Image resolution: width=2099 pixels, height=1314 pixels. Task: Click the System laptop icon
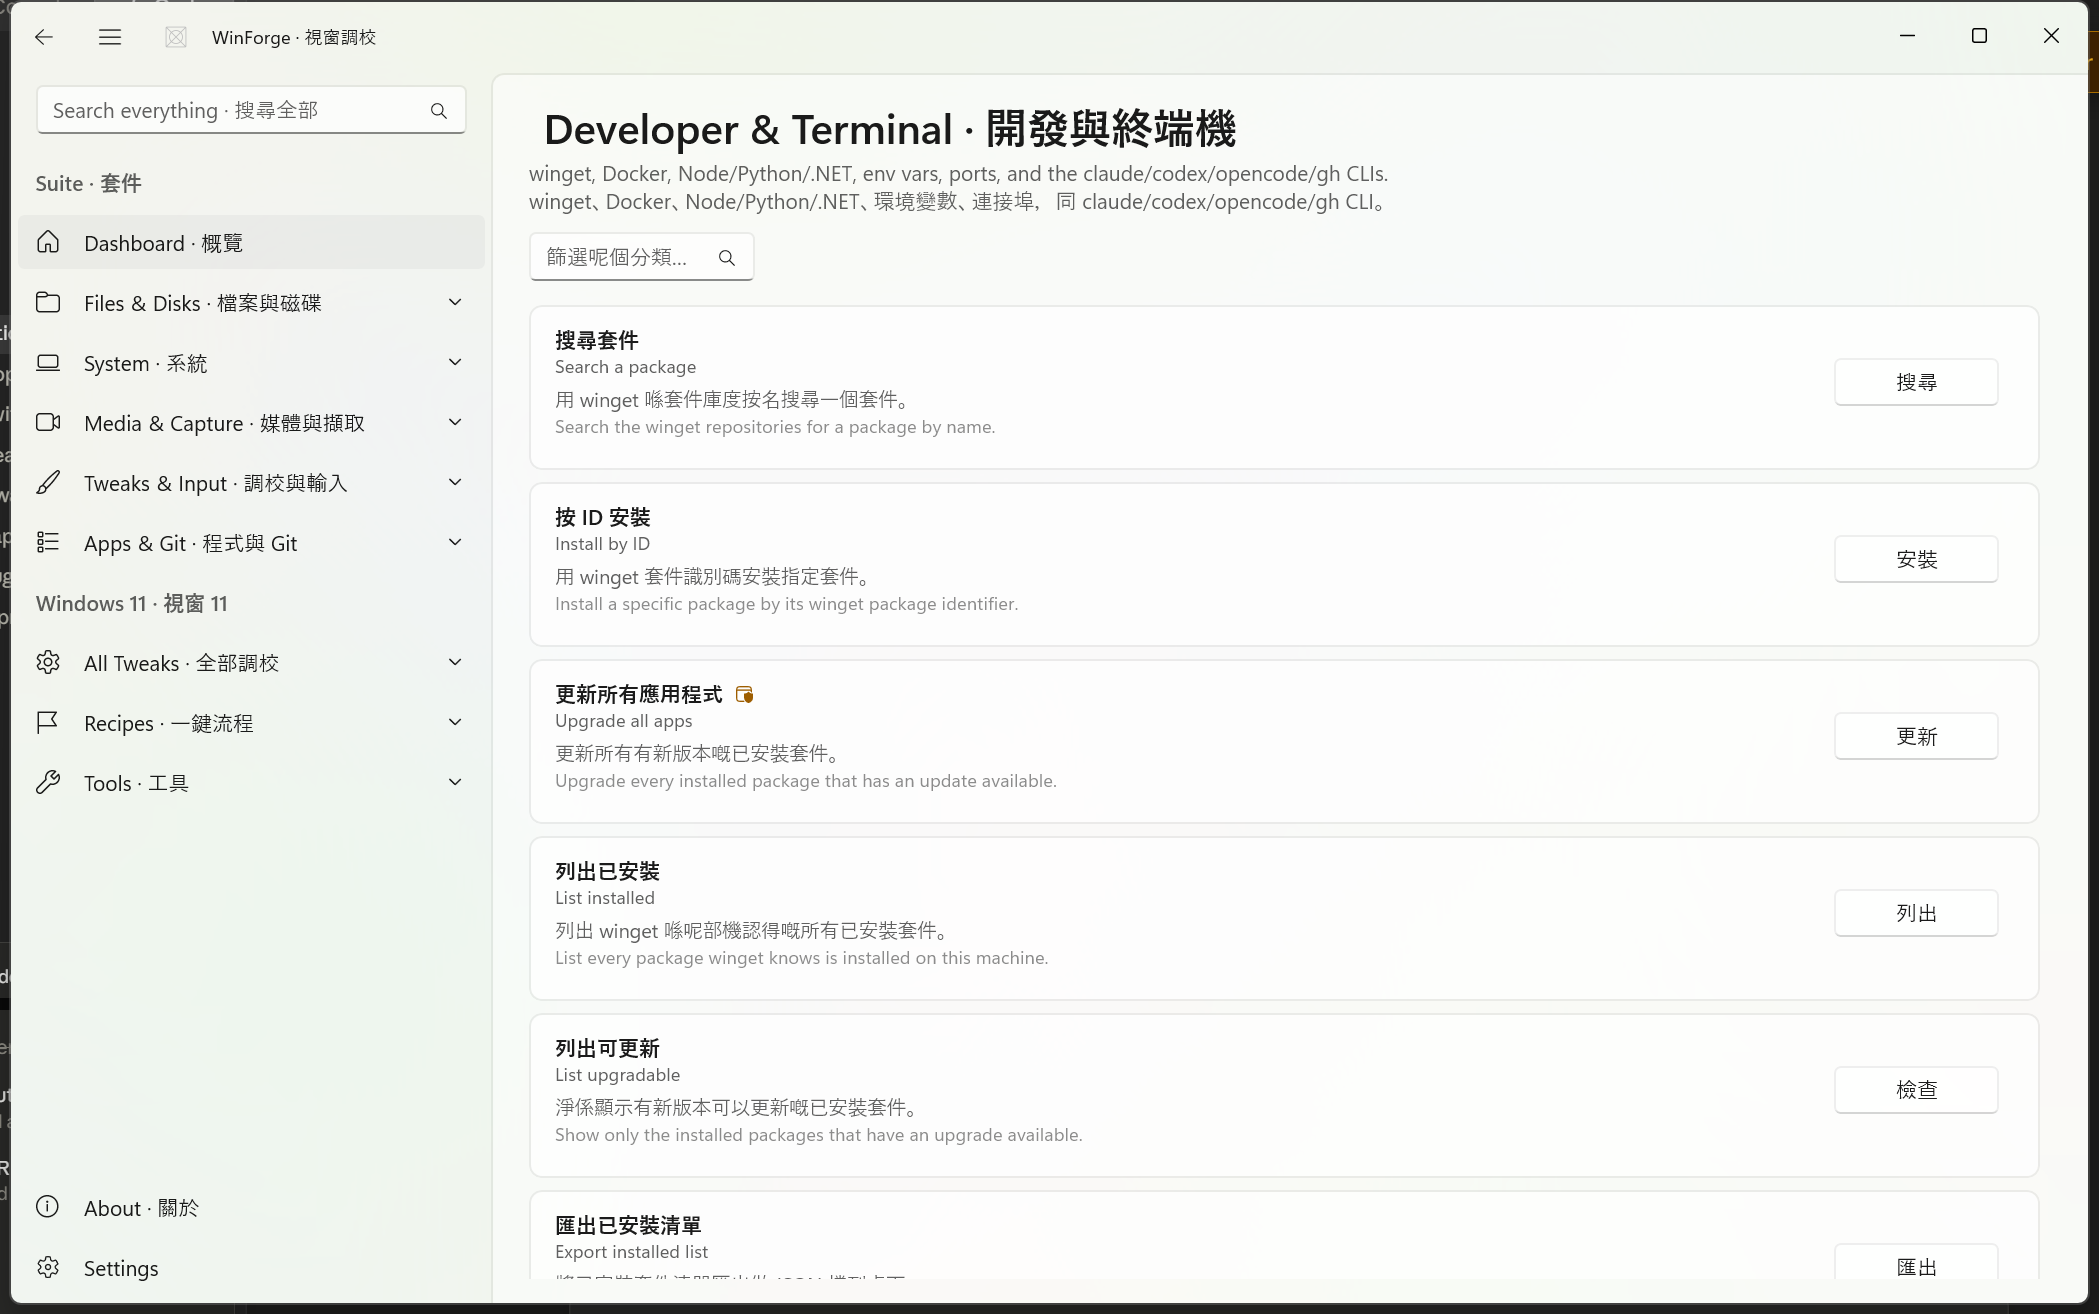tap(48, 362)
